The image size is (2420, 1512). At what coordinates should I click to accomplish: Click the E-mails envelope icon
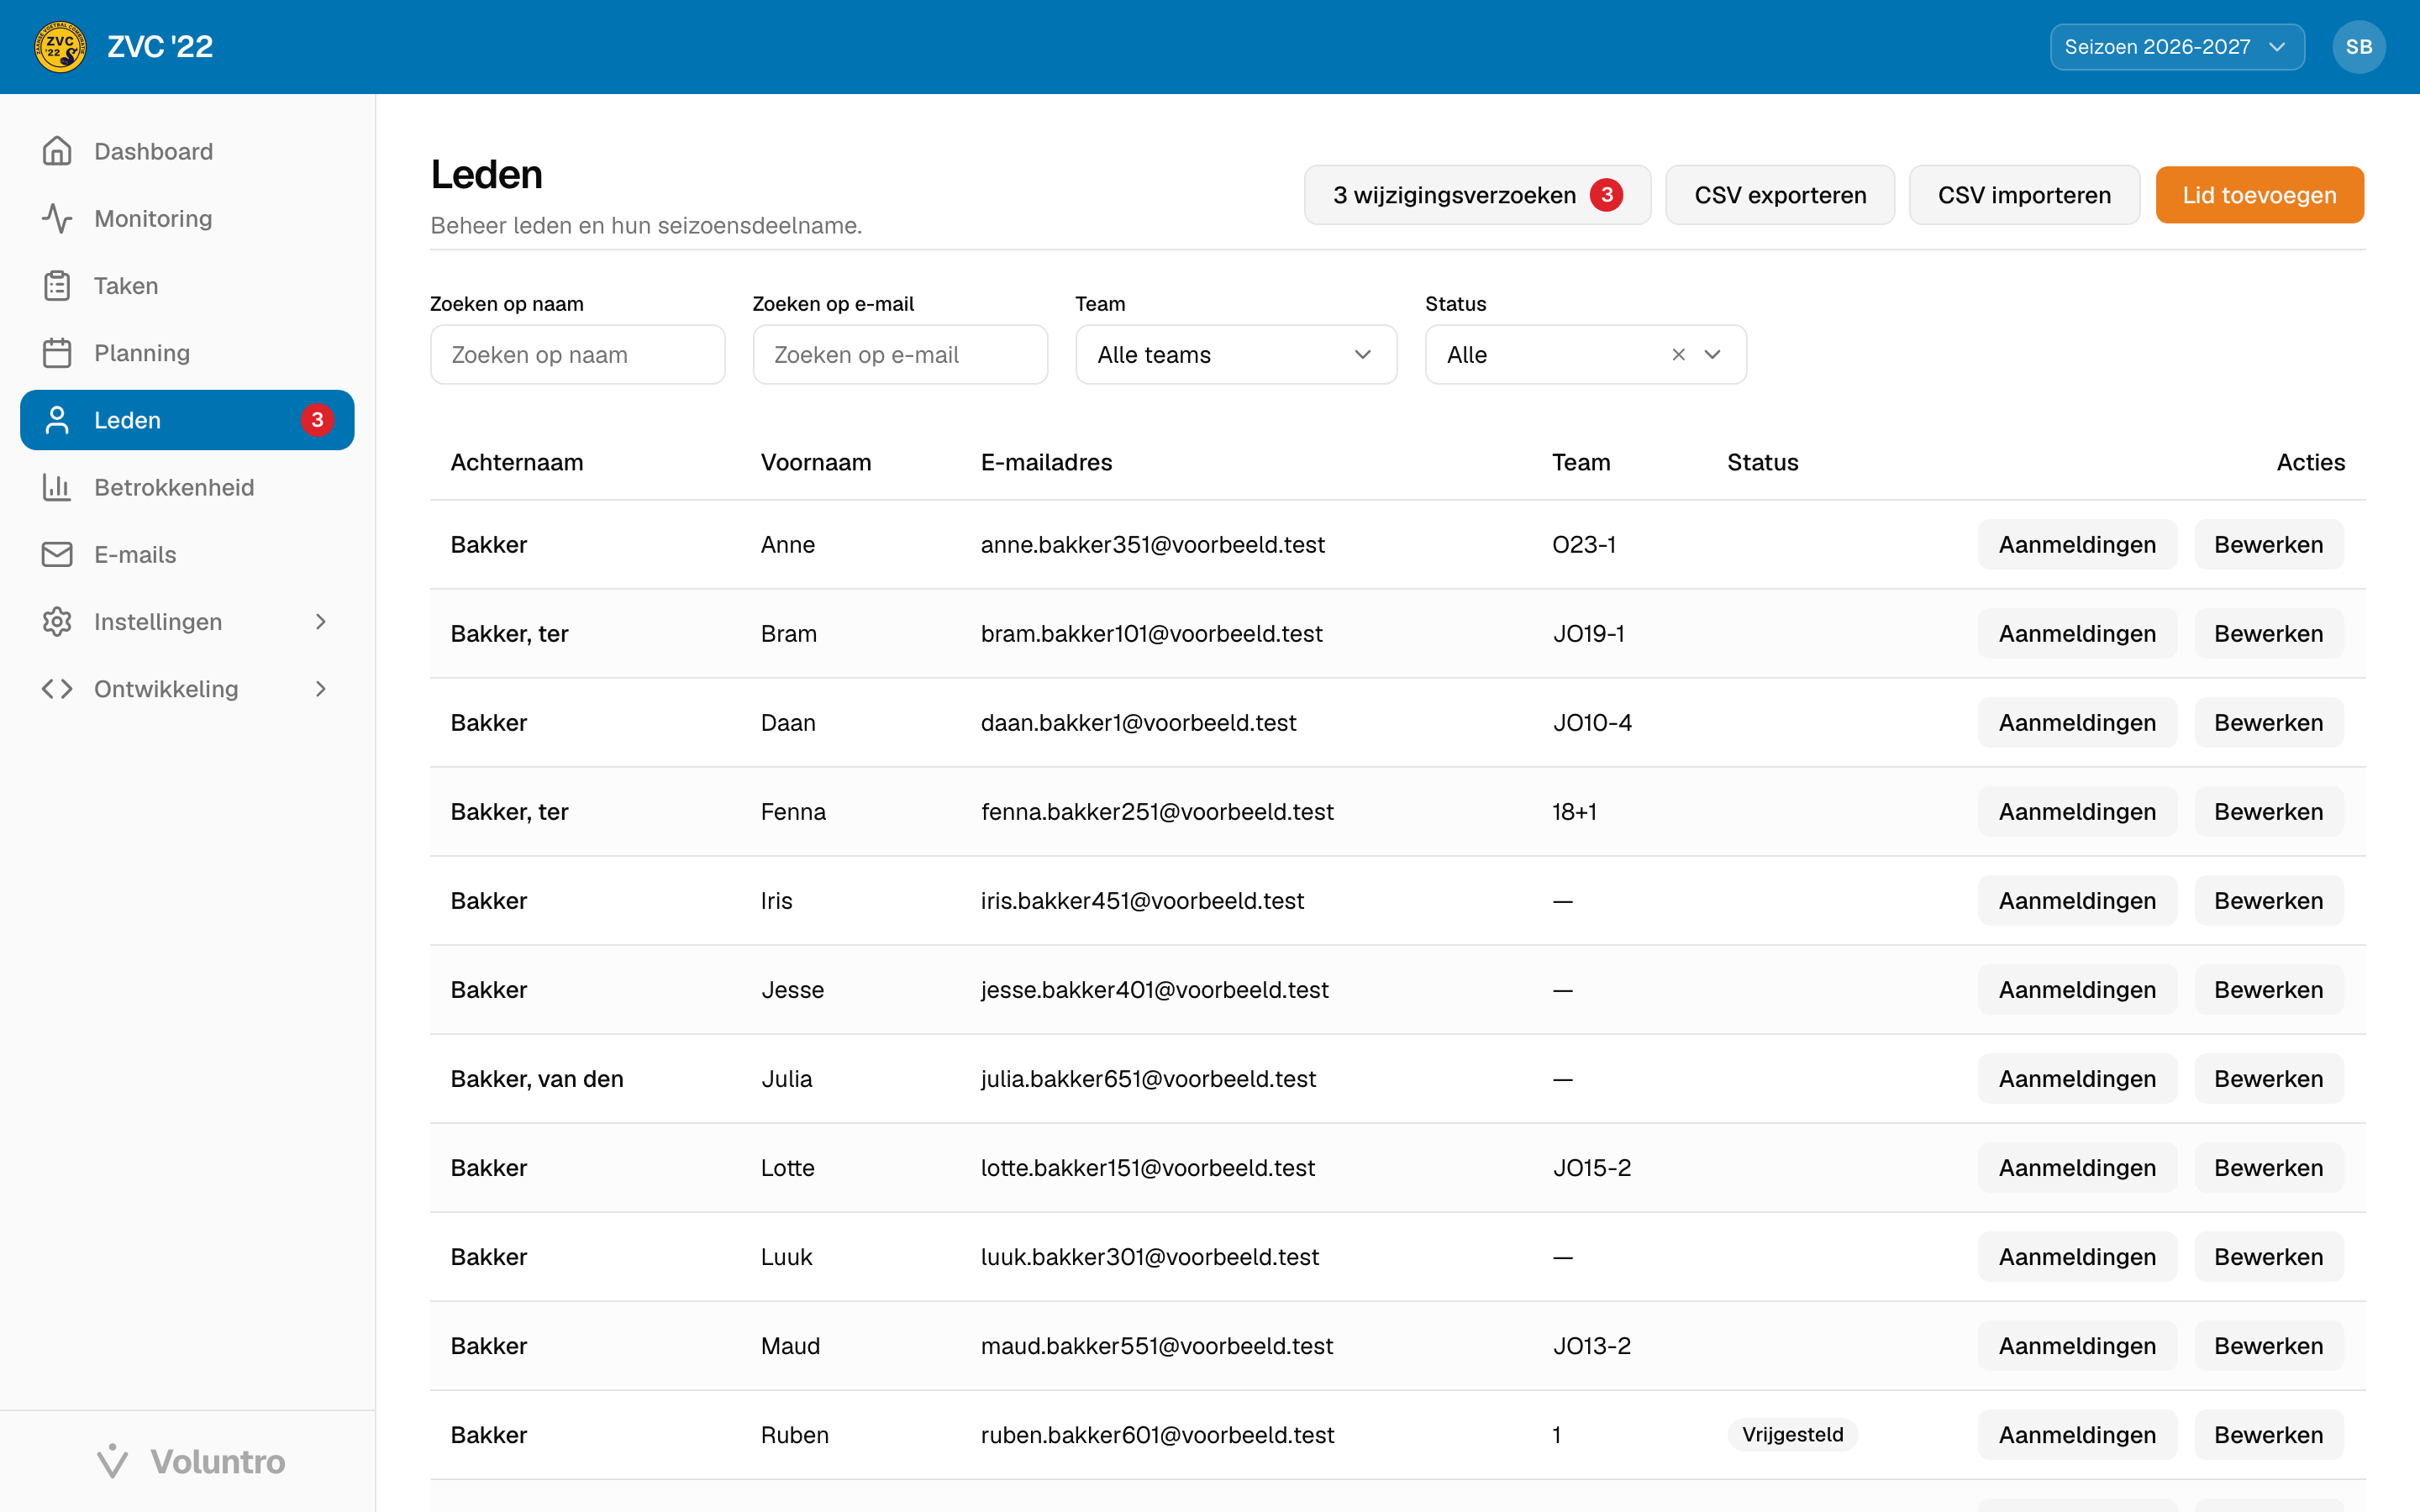point(57,554)
